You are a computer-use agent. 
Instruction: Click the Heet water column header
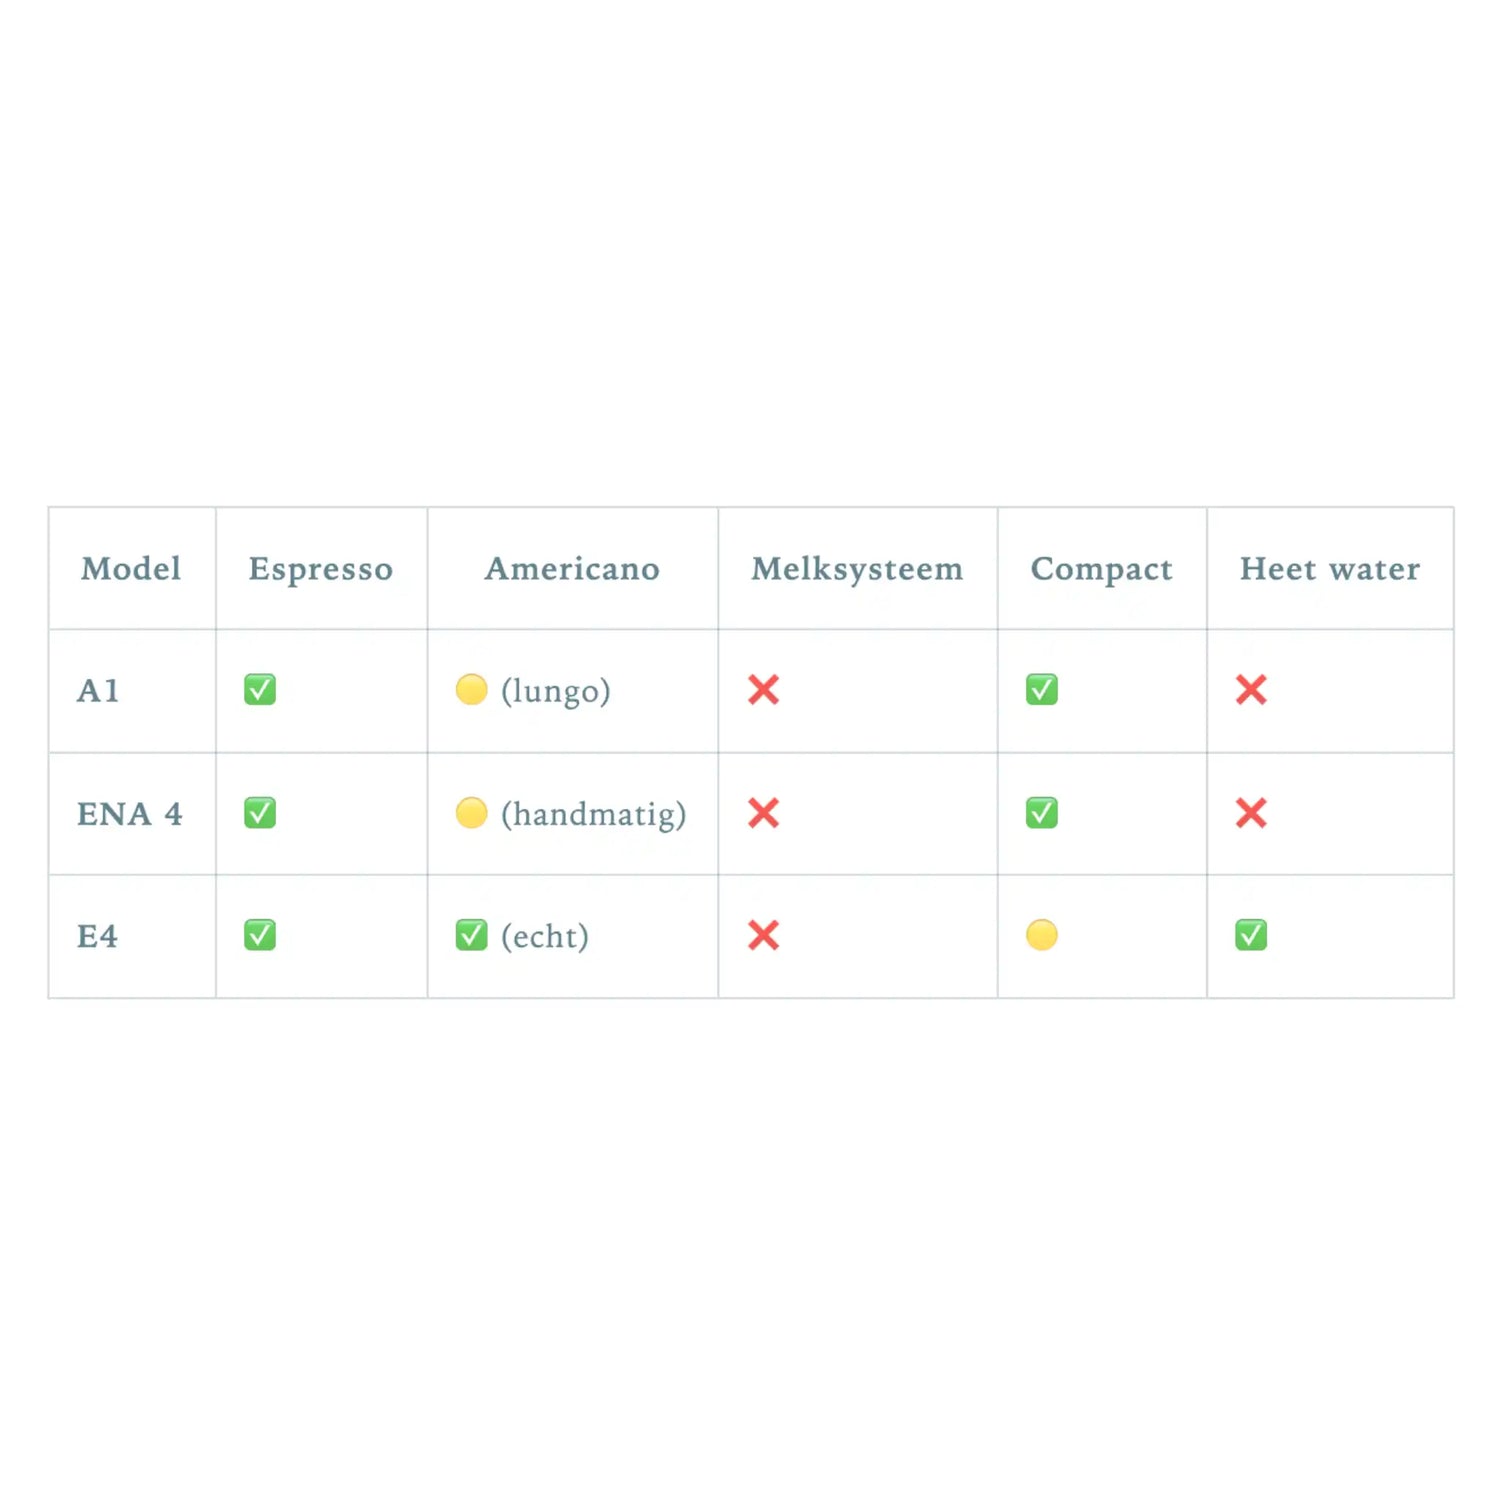click(1329, 569)
